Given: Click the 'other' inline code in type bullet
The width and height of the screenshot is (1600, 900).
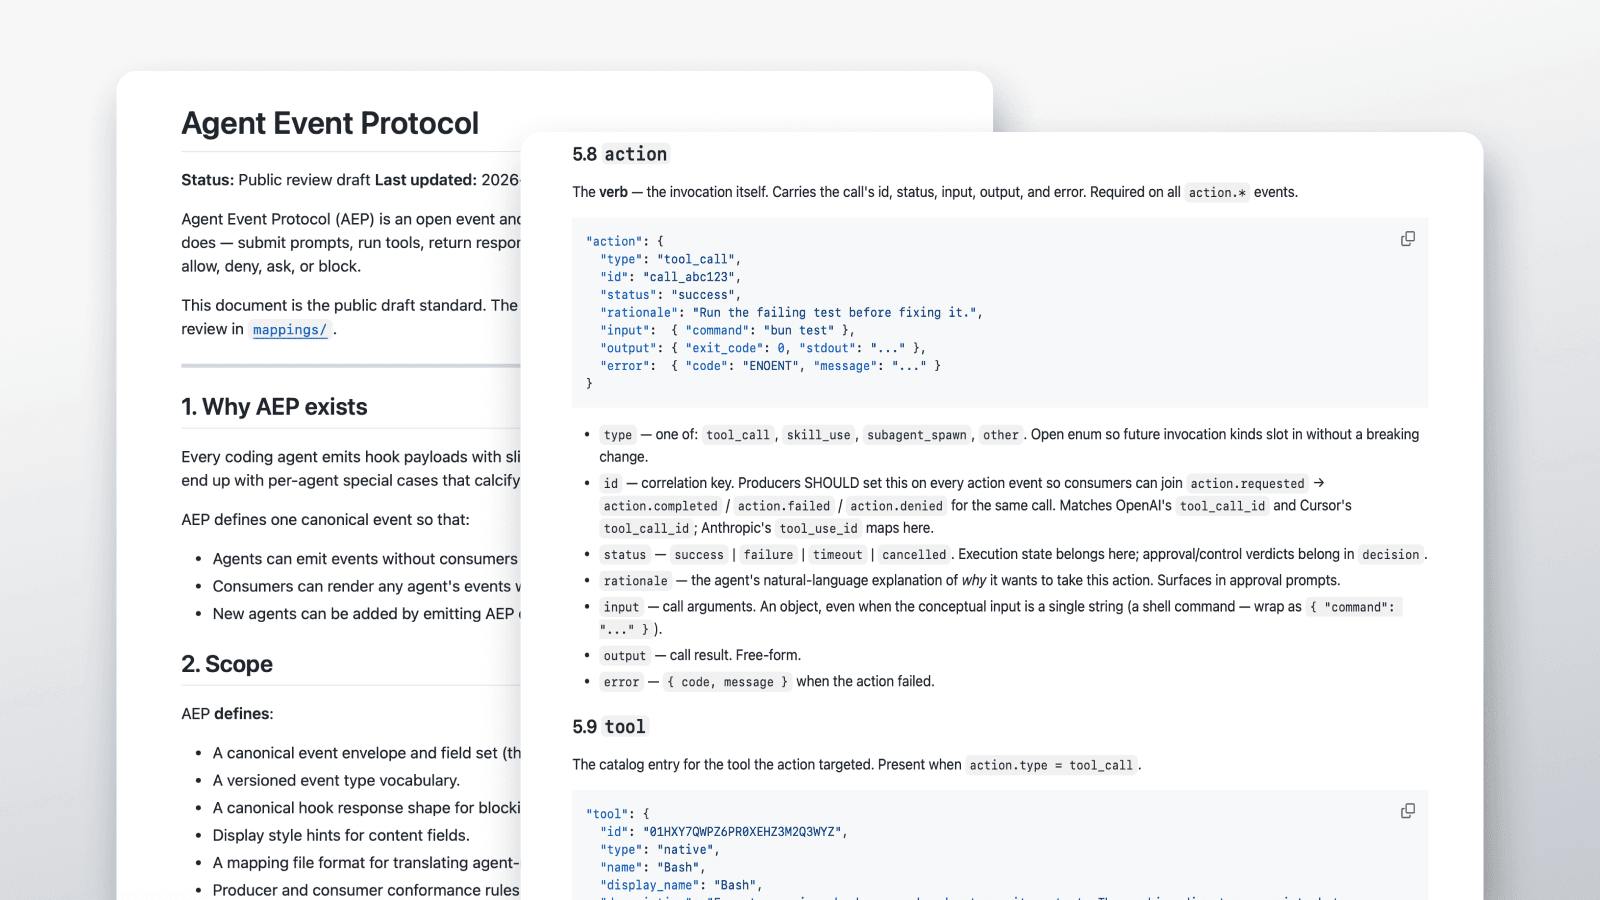Looking at the screenshot, I should (x=1000, y=435).
